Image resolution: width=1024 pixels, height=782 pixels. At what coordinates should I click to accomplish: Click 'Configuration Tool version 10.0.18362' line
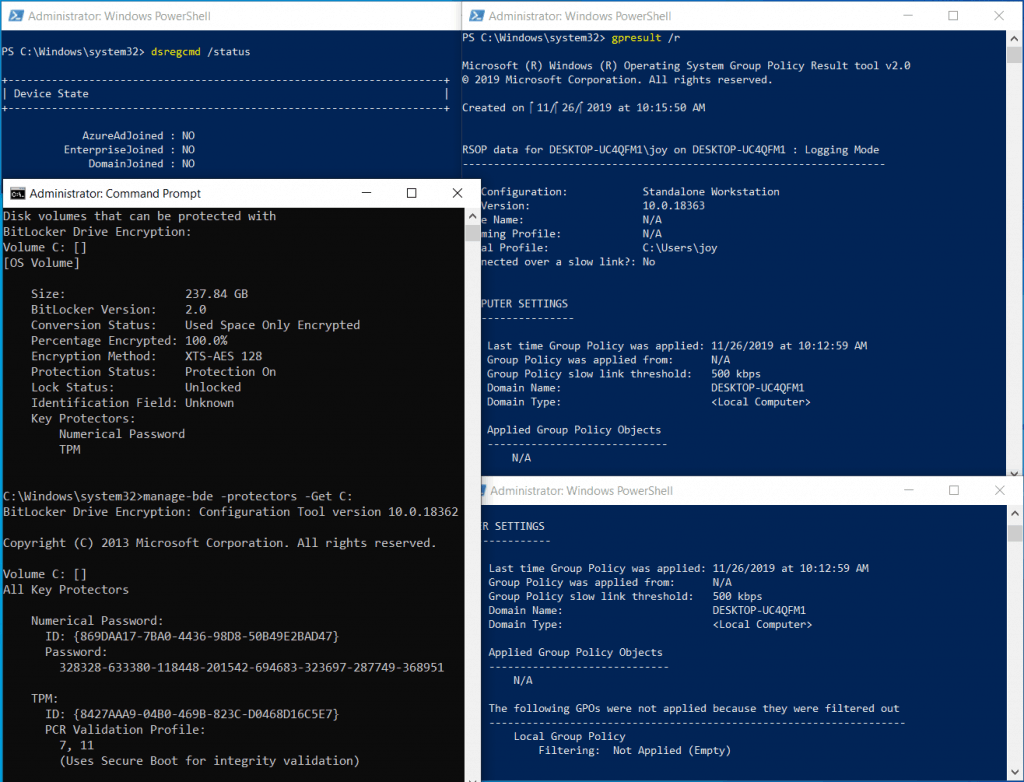click(231, 512)
